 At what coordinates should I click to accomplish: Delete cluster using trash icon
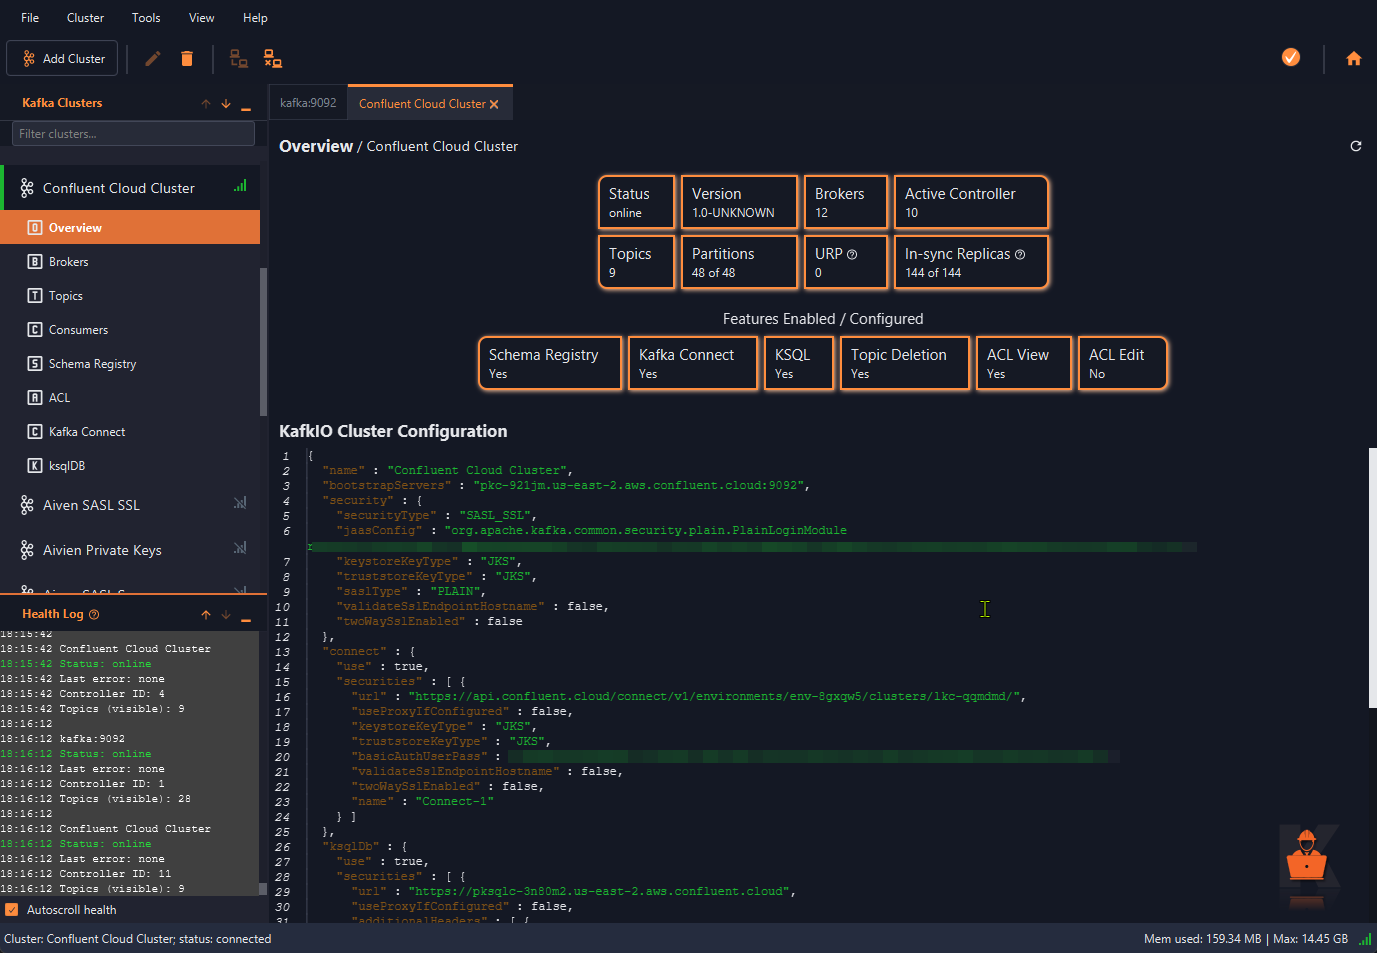click(x=187, y=58)
